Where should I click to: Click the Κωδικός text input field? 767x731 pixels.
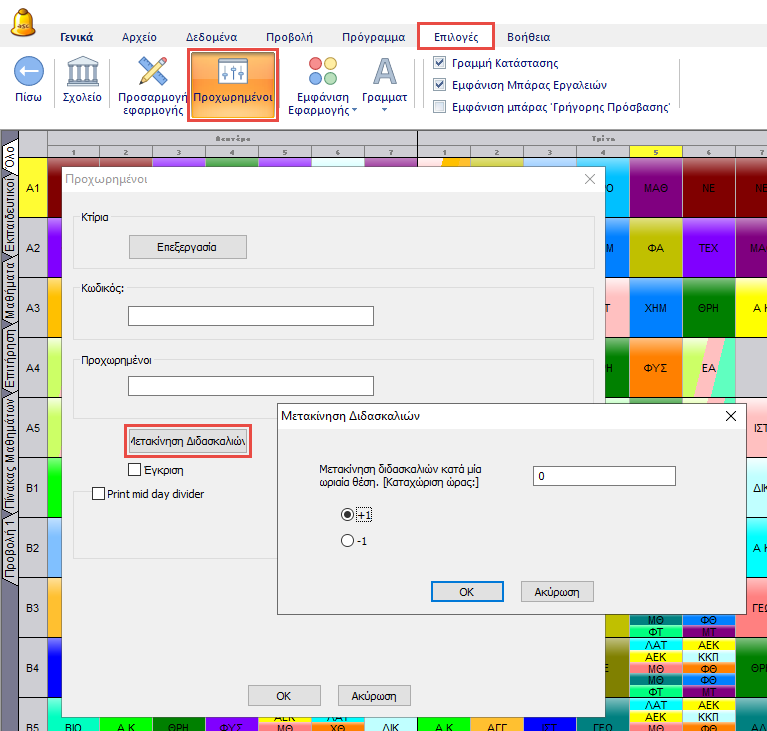pos(251,316)
